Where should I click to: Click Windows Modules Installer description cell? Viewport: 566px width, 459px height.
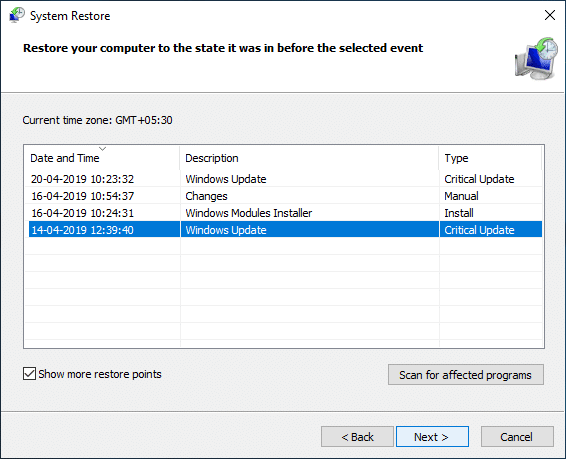tap(249, 213)
